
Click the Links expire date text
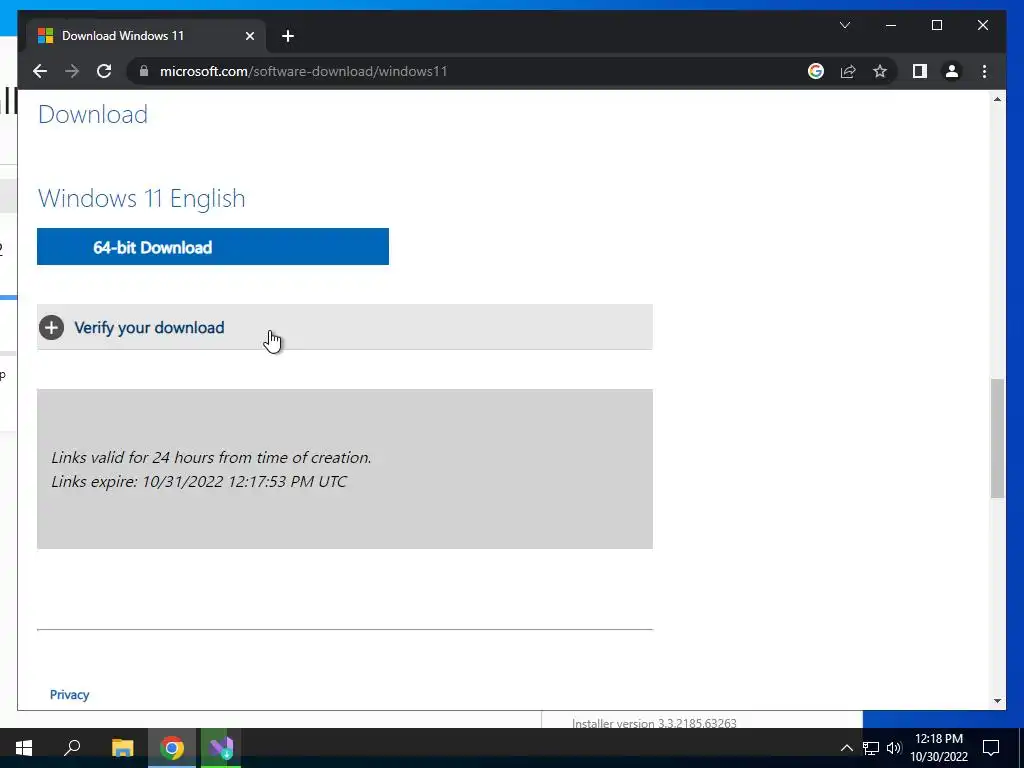pyautogui.click(x=199, y=481)
